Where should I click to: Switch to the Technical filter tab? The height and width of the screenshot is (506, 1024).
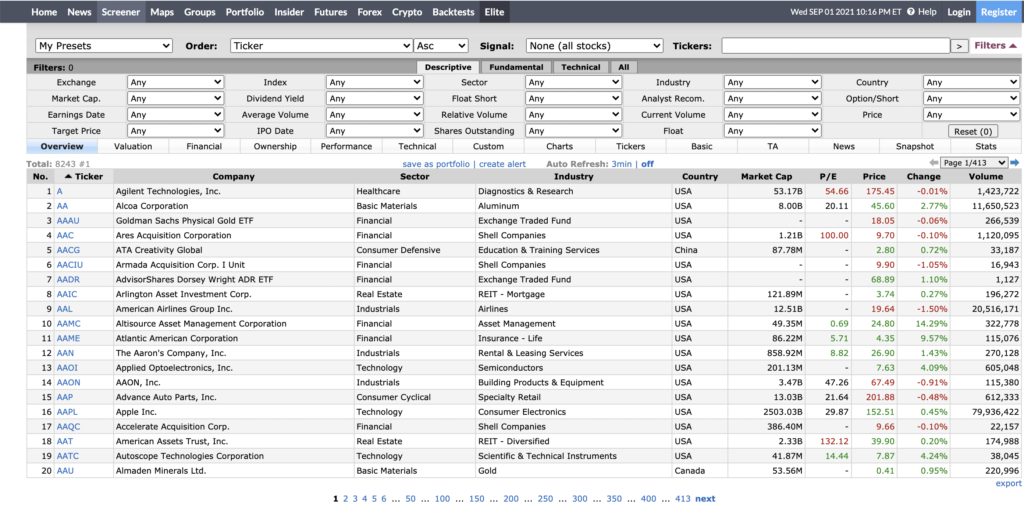point(581,67)
